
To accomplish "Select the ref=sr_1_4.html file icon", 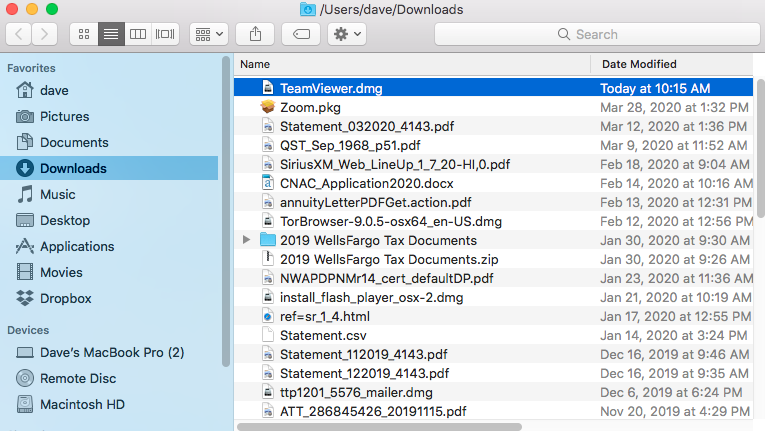I will click(x=268, y=316).
